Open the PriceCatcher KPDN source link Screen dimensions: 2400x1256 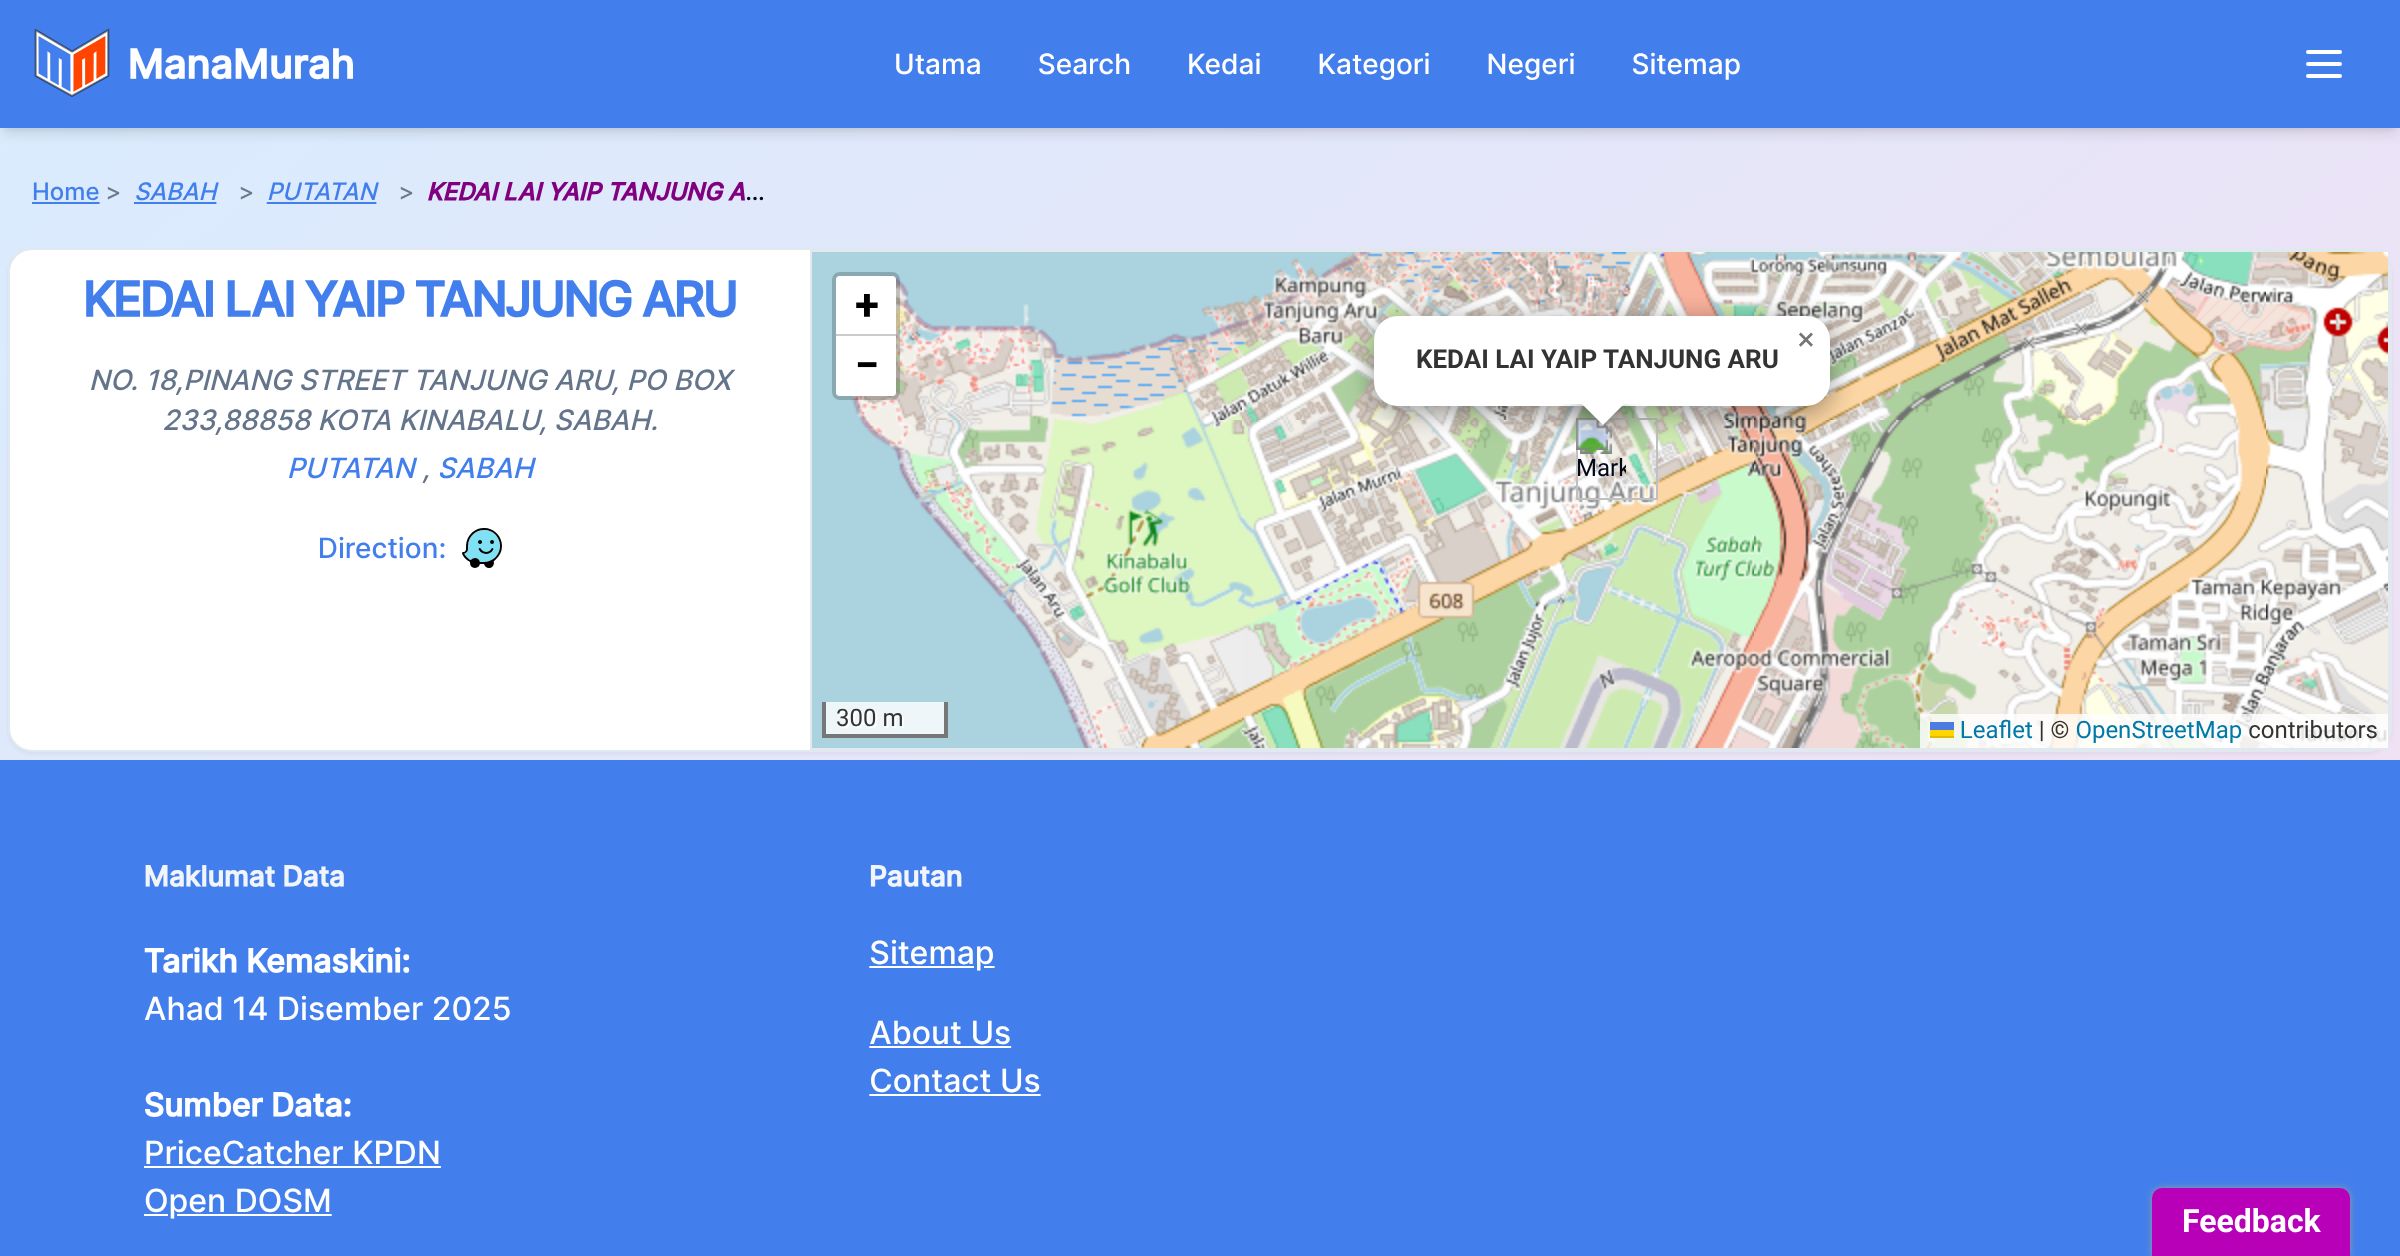tap(292, 1152)
